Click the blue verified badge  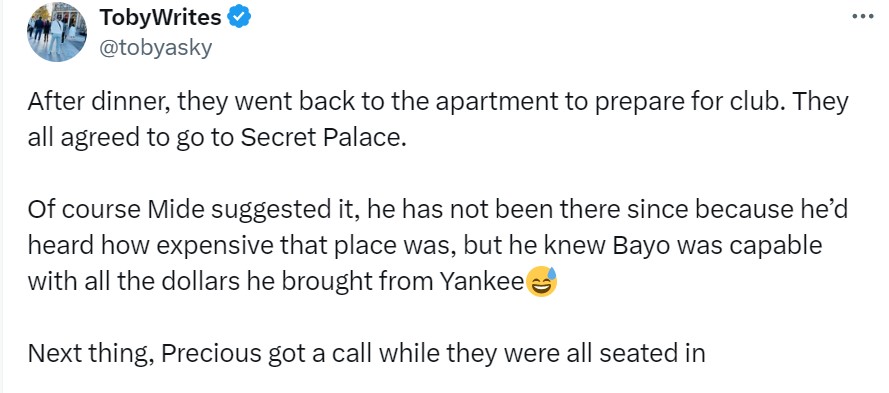click(x=239, y=18)
